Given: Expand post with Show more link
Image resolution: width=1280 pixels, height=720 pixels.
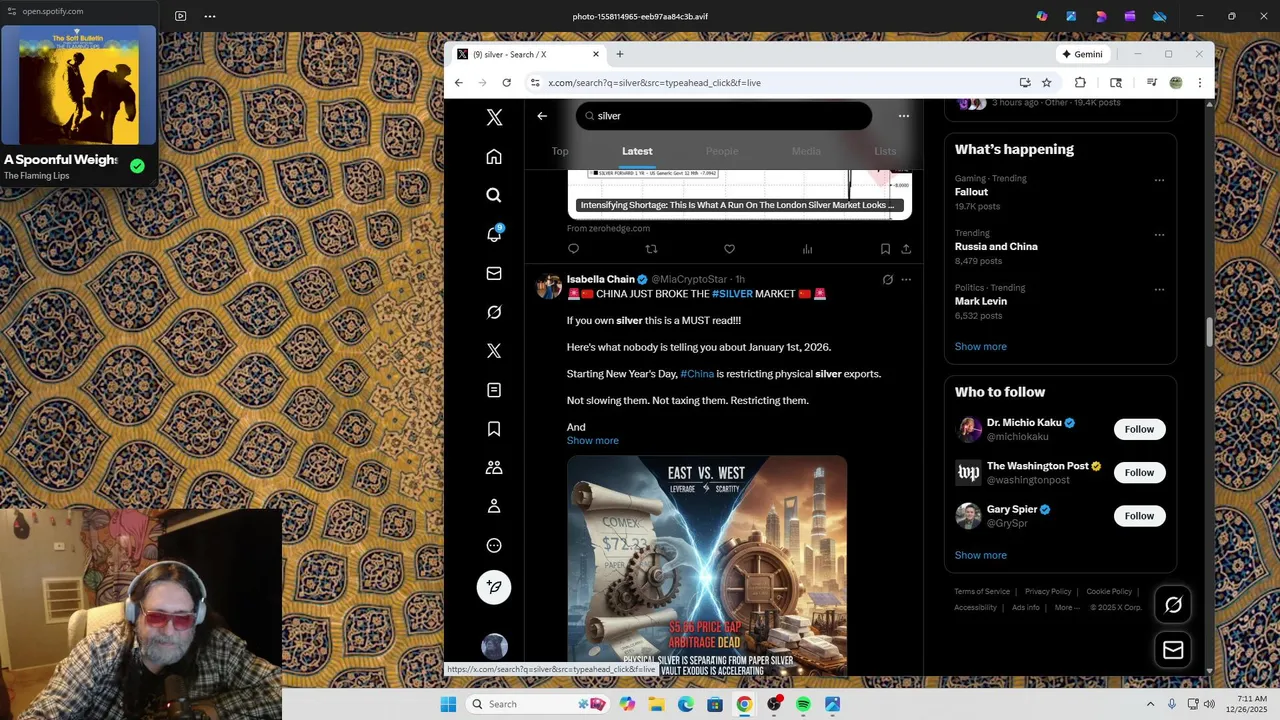Looking at the screenshot, I should [592, 441].
